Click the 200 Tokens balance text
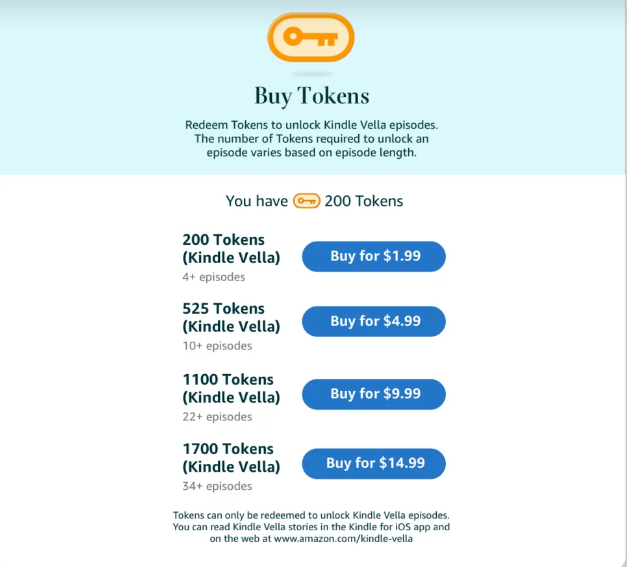The width and height of the screenshot is (627, 567). [363, 201]
